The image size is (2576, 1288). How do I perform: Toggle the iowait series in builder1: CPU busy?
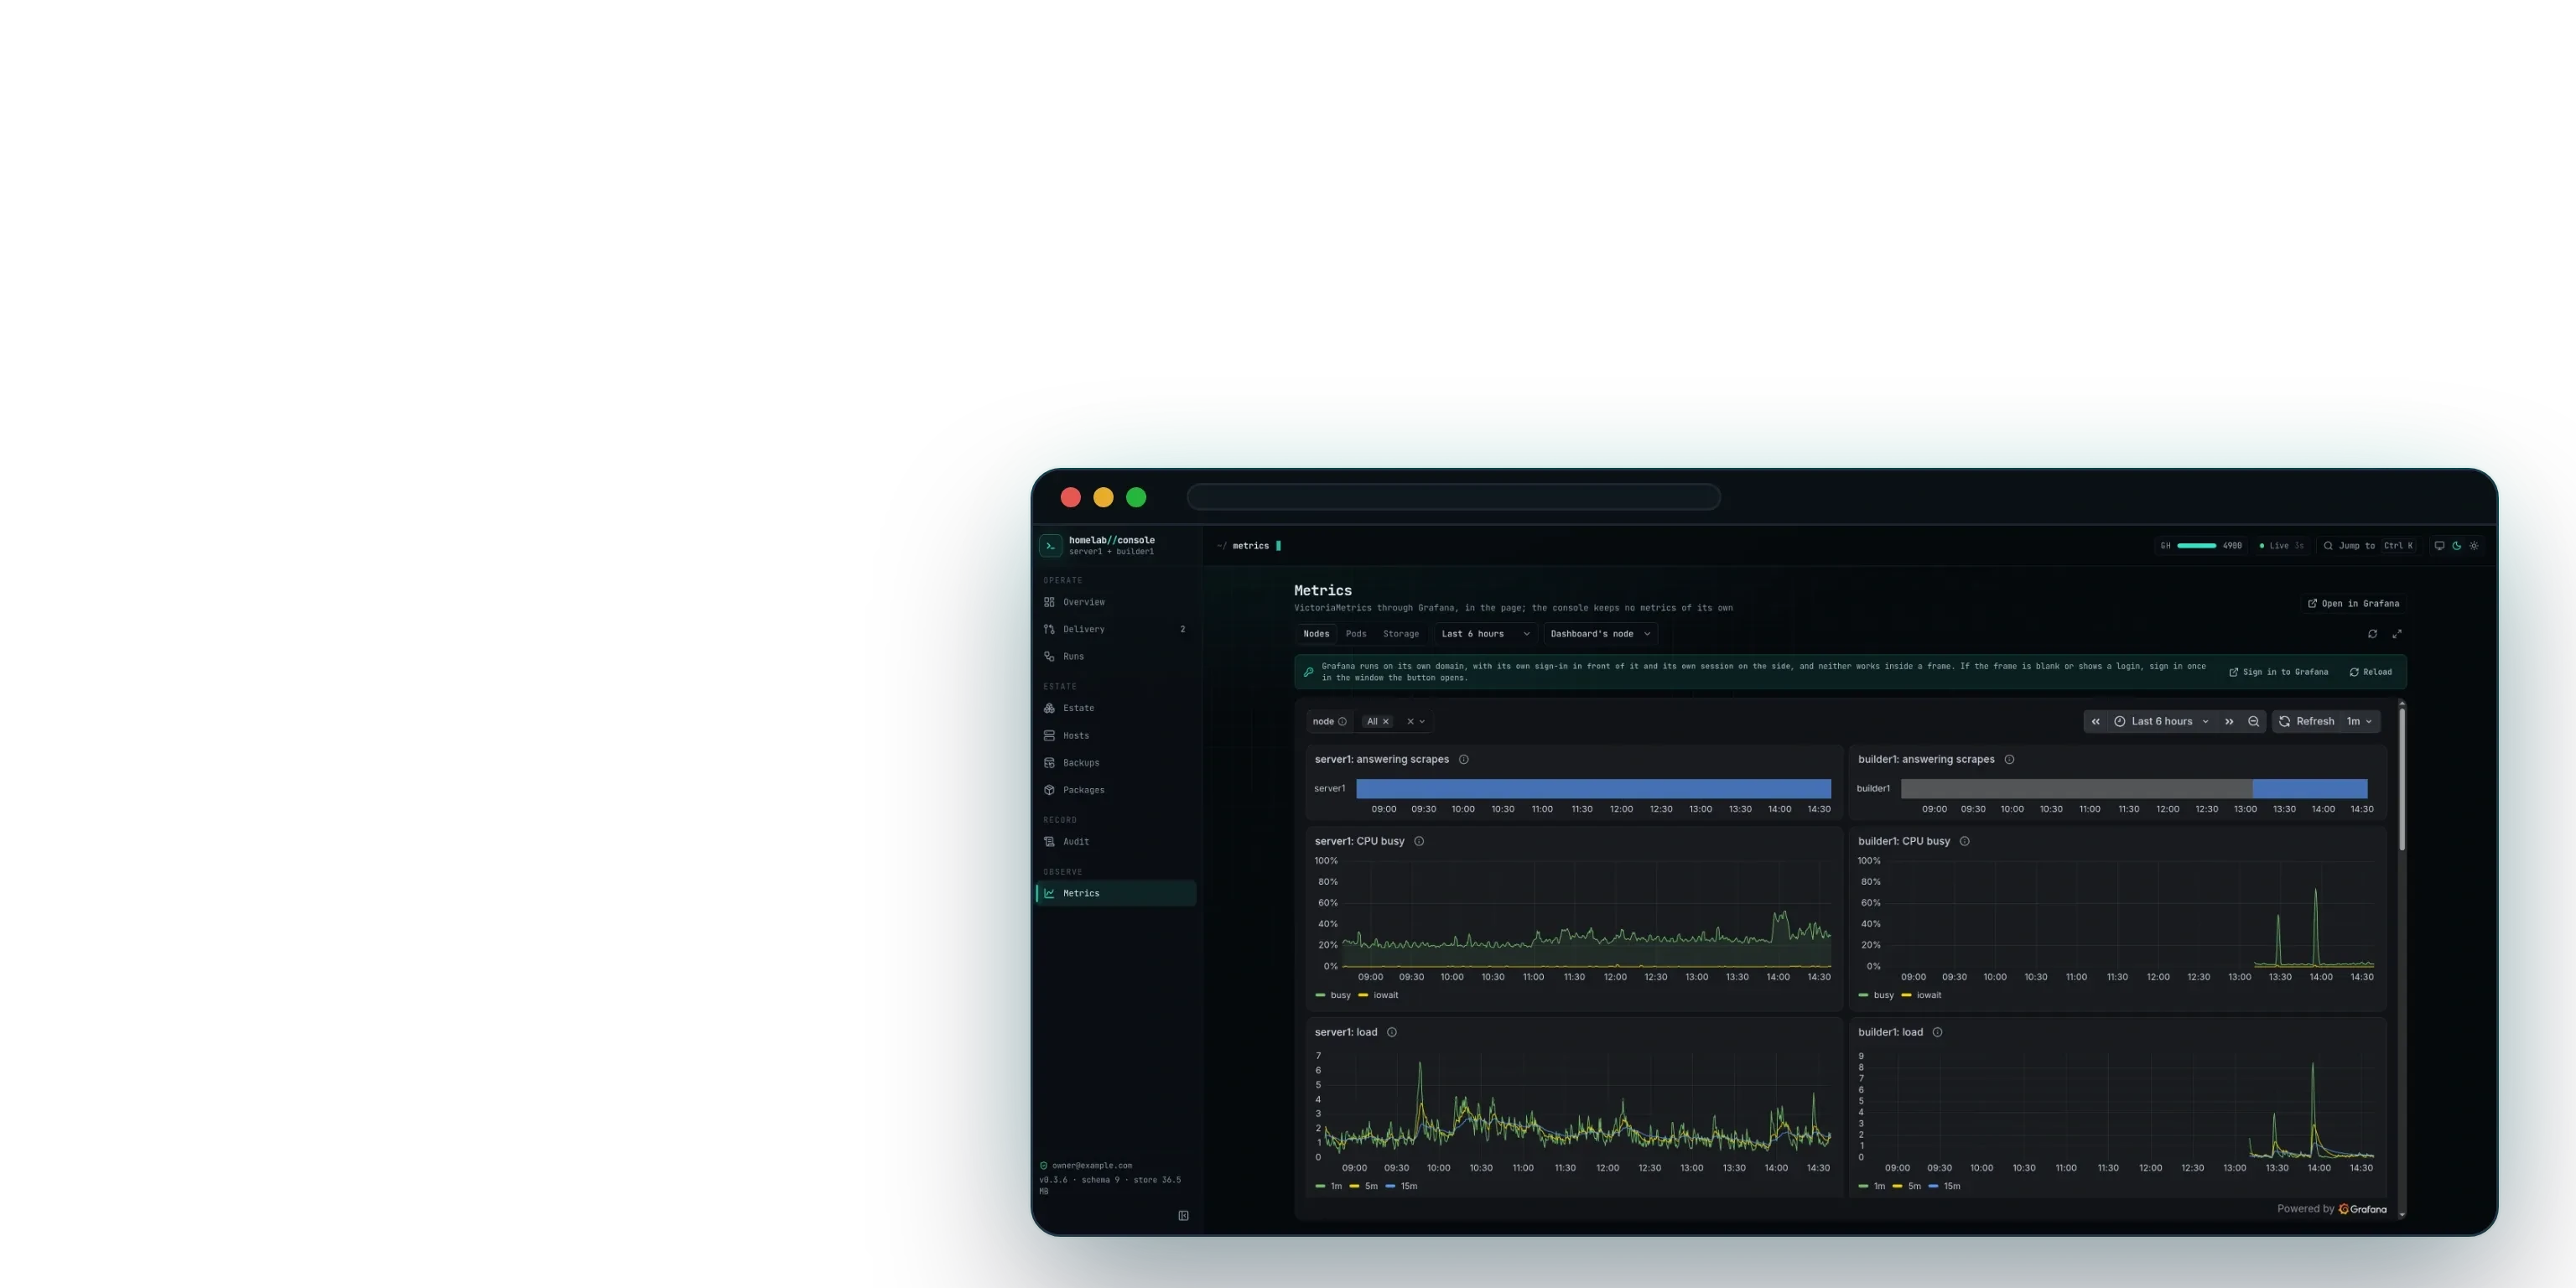coord(1921,996)
